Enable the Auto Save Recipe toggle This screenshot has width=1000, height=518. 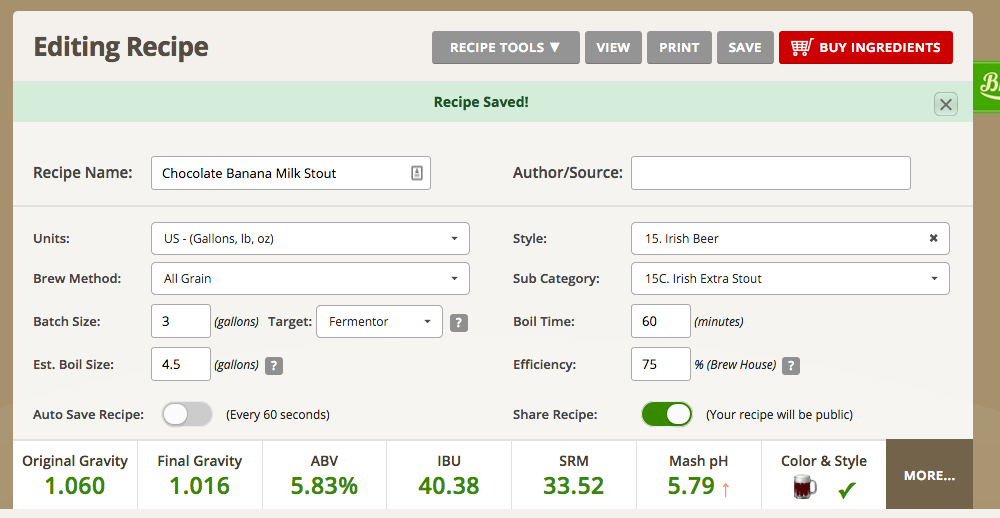click(x=187, y=414)
